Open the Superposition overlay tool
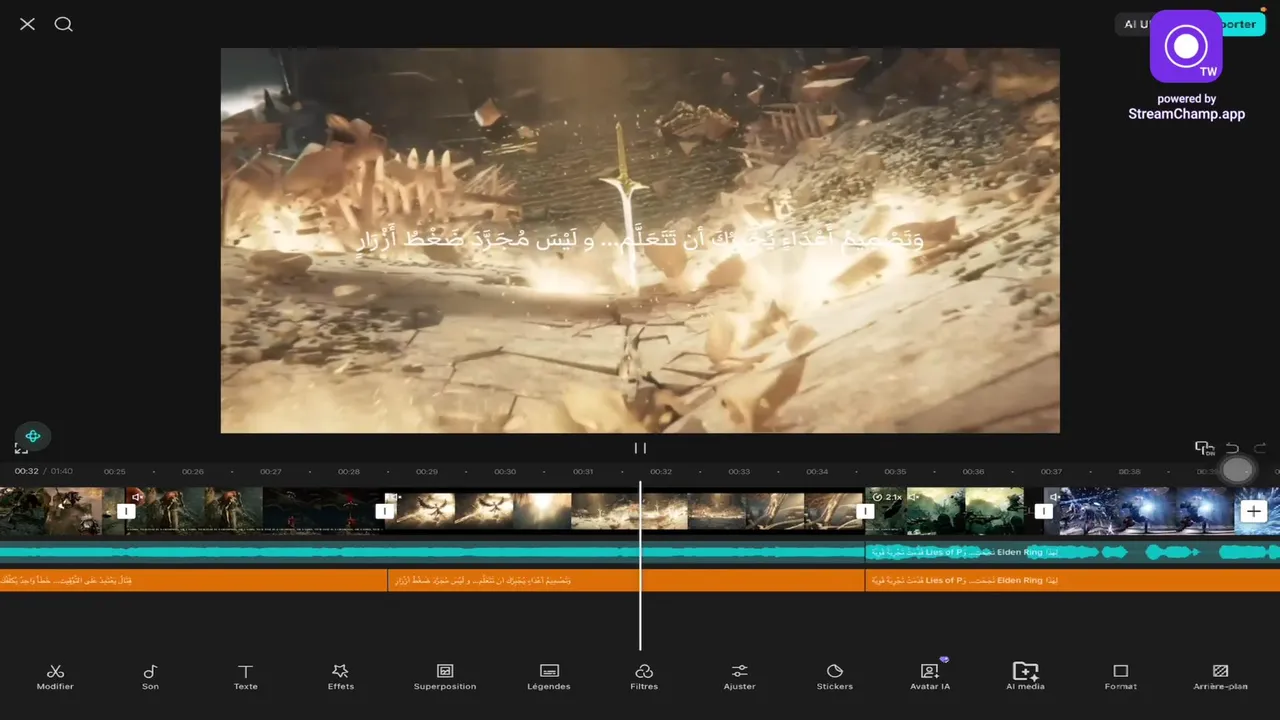 coord(445,677)
